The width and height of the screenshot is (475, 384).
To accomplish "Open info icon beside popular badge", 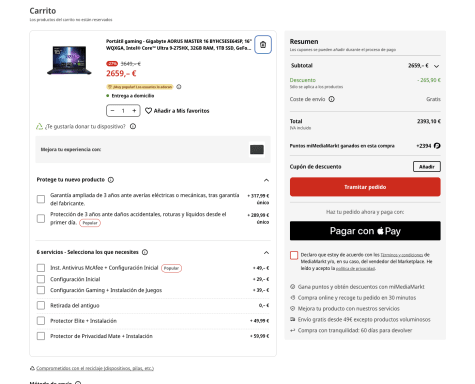I will (x=179, y=87).
